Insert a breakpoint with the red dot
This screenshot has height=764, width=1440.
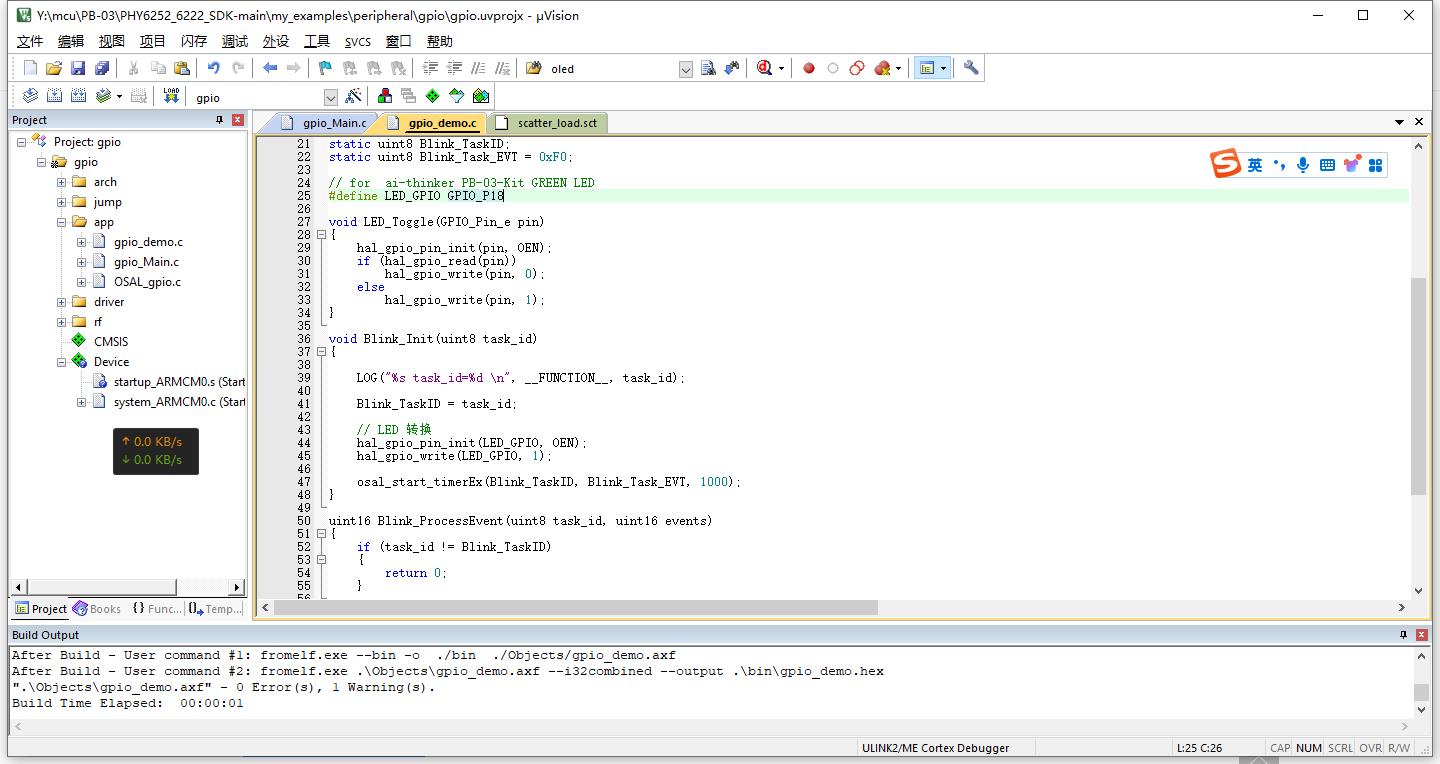pos(809,68)
